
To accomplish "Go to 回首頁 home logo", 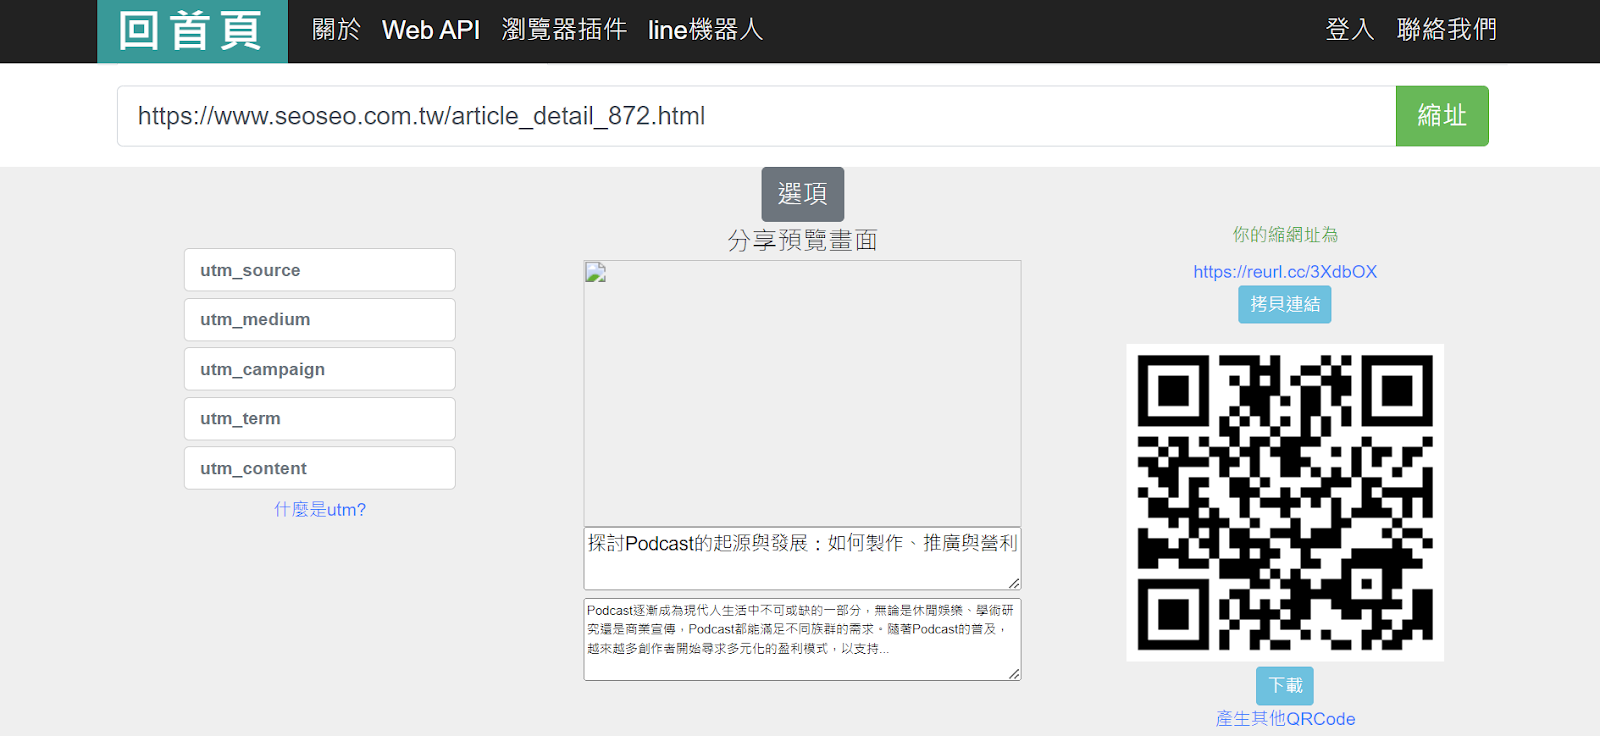I will [x=192, y=31].
